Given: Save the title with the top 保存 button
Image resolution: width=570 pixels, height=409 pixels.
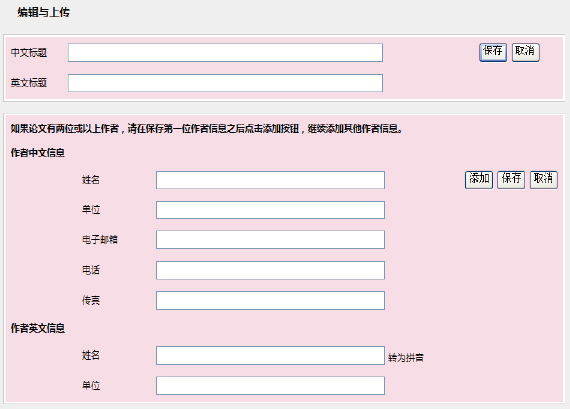Looking at the screenshot, I should coord(493,52).
